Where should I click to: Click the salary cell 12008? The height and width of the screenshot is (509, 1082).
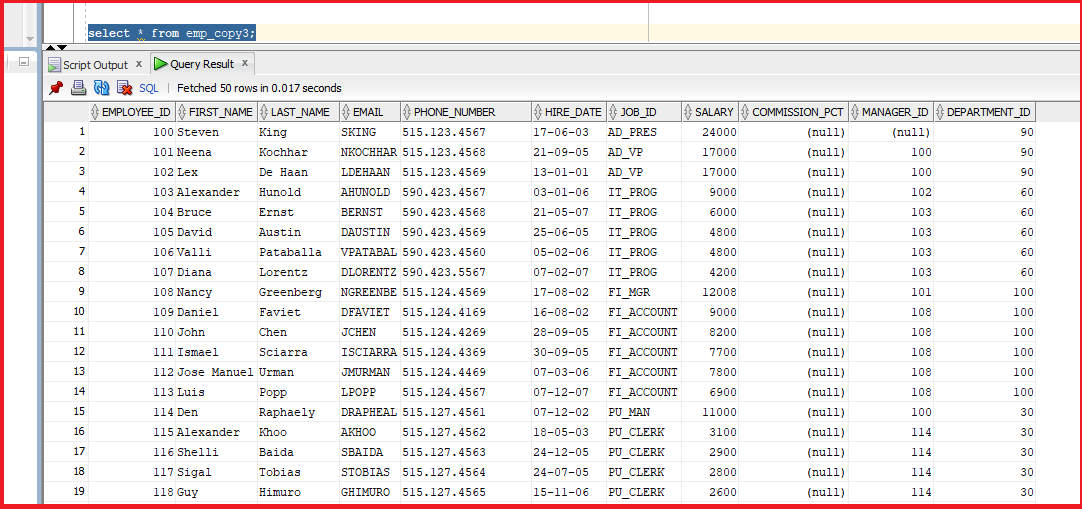point(709,292)
